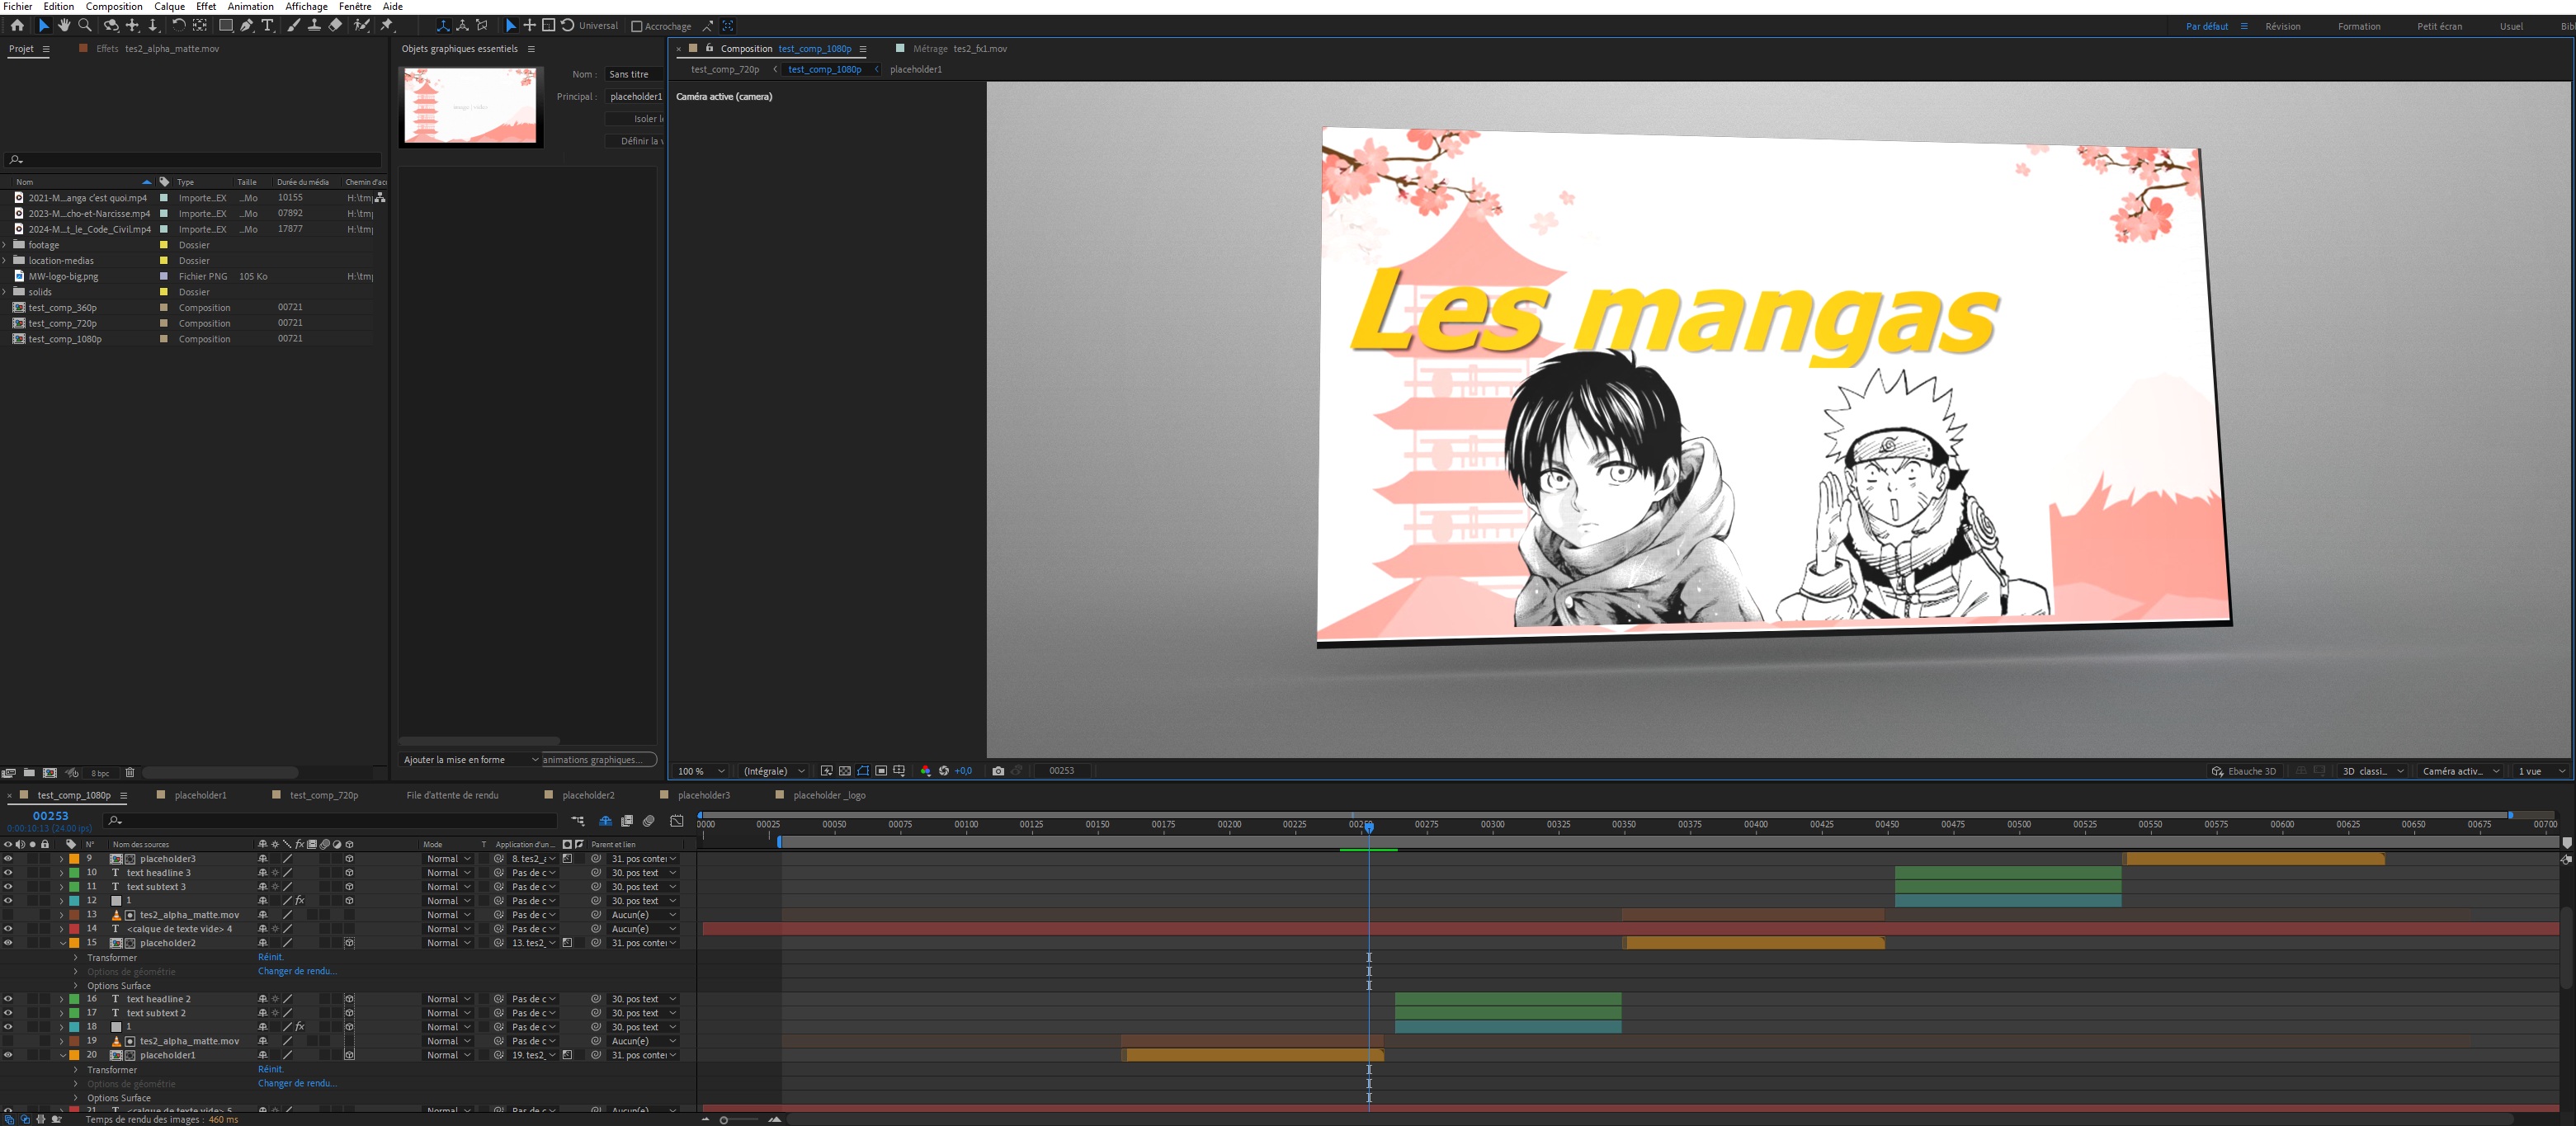2576x1126 pixels.
Task: Select the Pen tool
Action: point(246,25)
